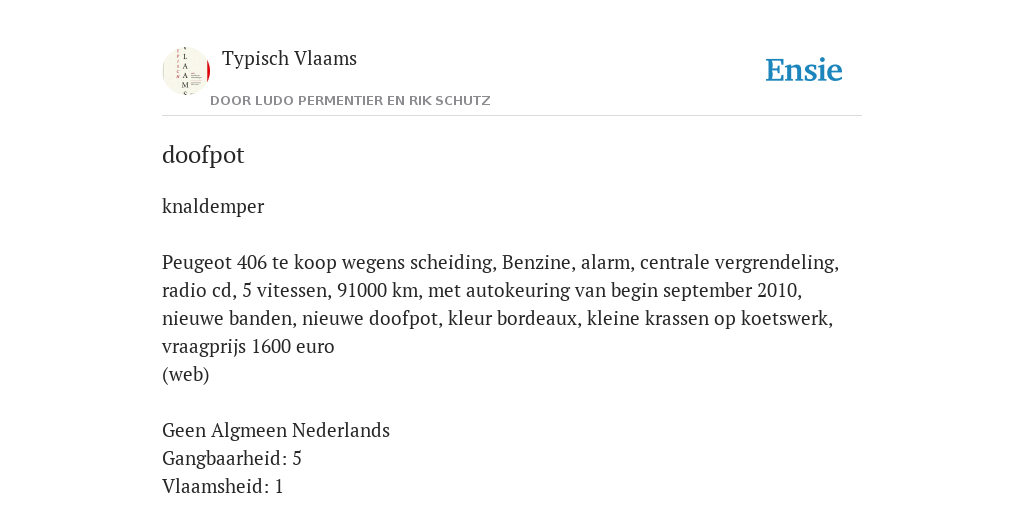Click the text 'vraagprijs 1600 euro'
This screenshot has height=512, width=1024.
248,347
